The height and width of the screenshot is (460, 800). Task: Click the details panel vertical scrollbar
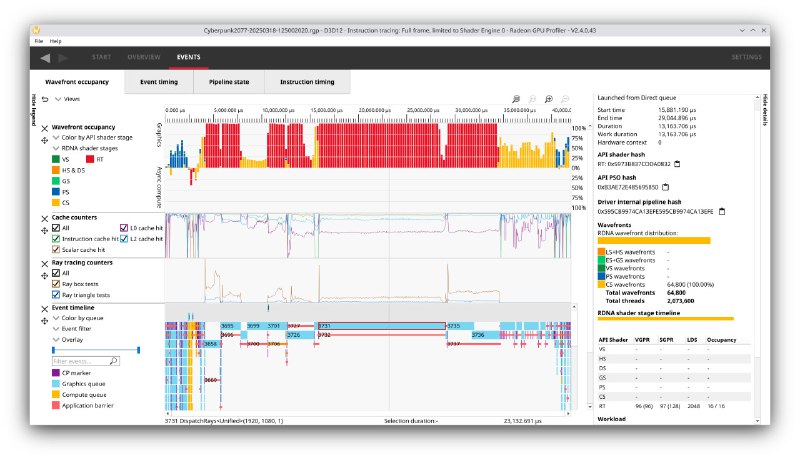pos(758,258)
